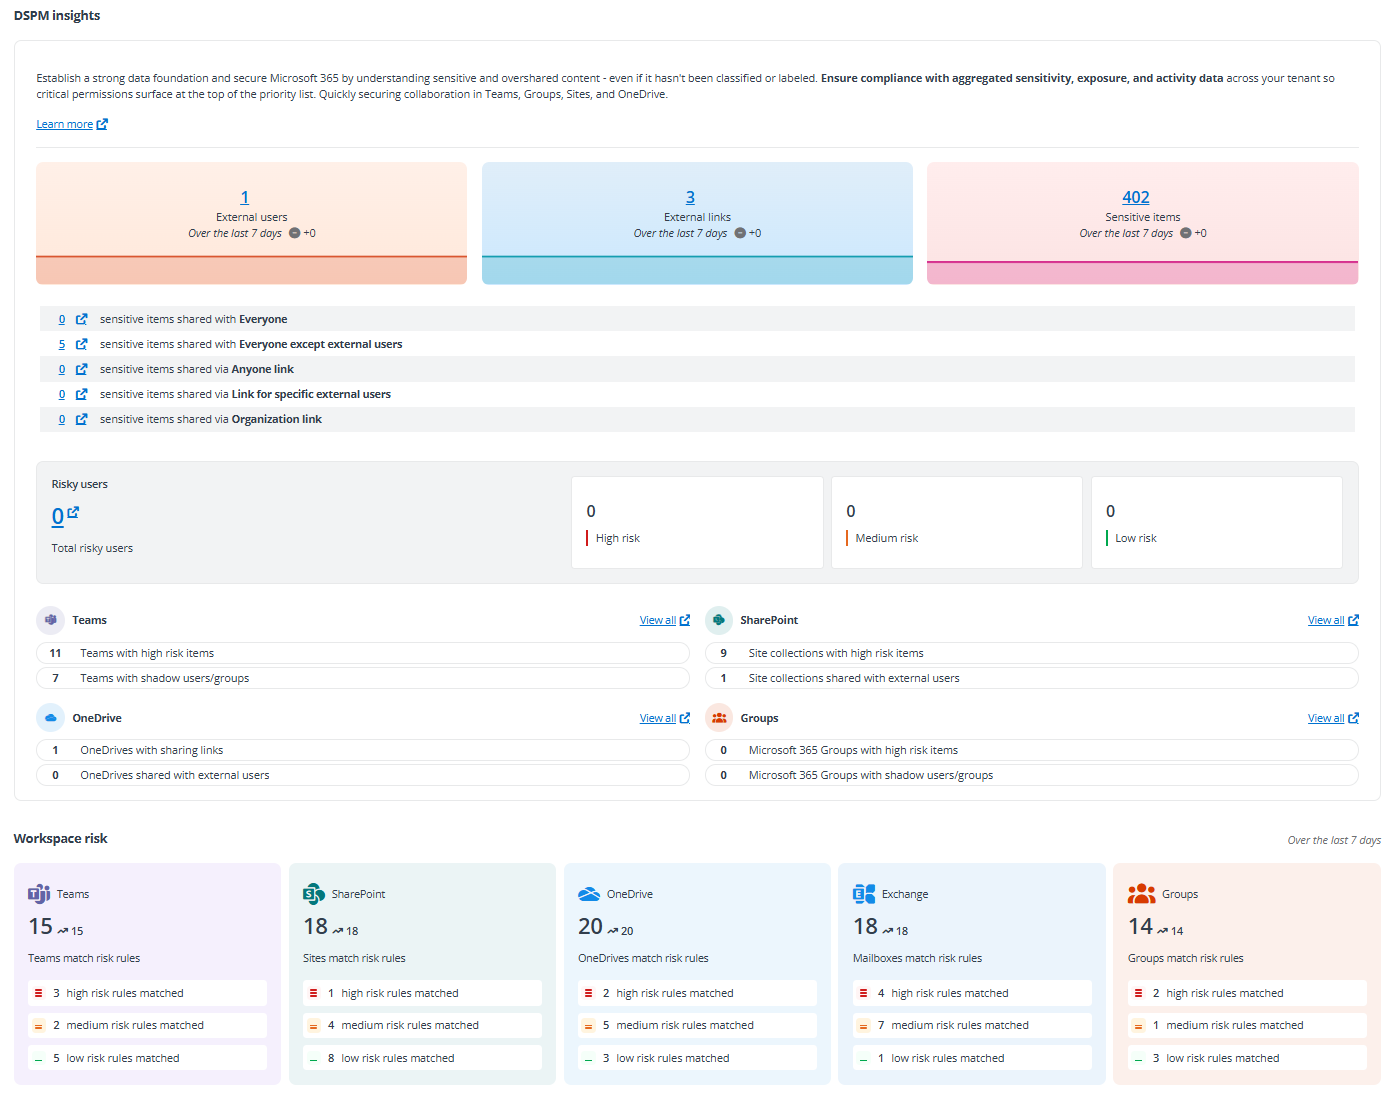Open the 1 External users count
The height and width of the screenshot is (1102, 1398).
point(245,197)
